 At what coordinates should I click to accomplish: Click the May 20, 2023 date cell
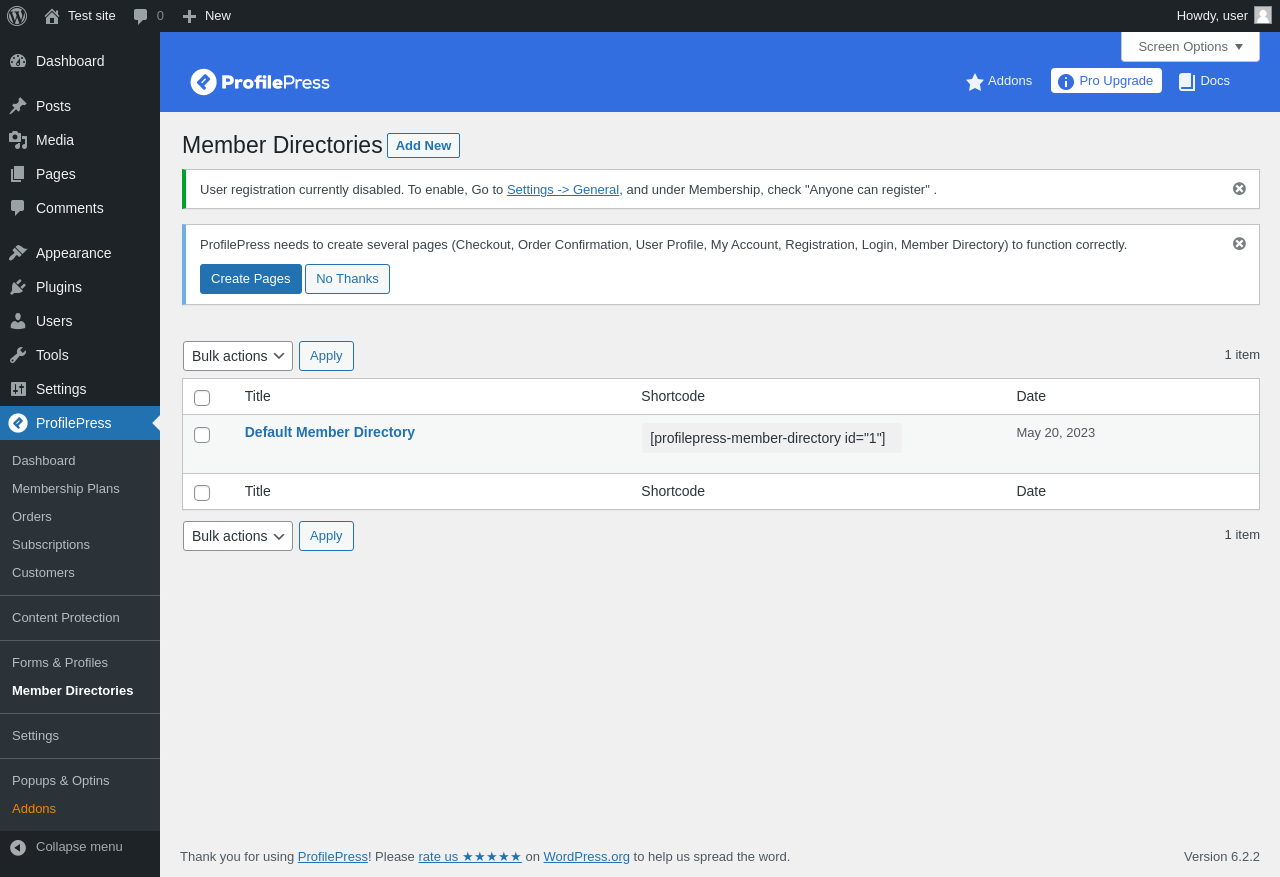1056,433
